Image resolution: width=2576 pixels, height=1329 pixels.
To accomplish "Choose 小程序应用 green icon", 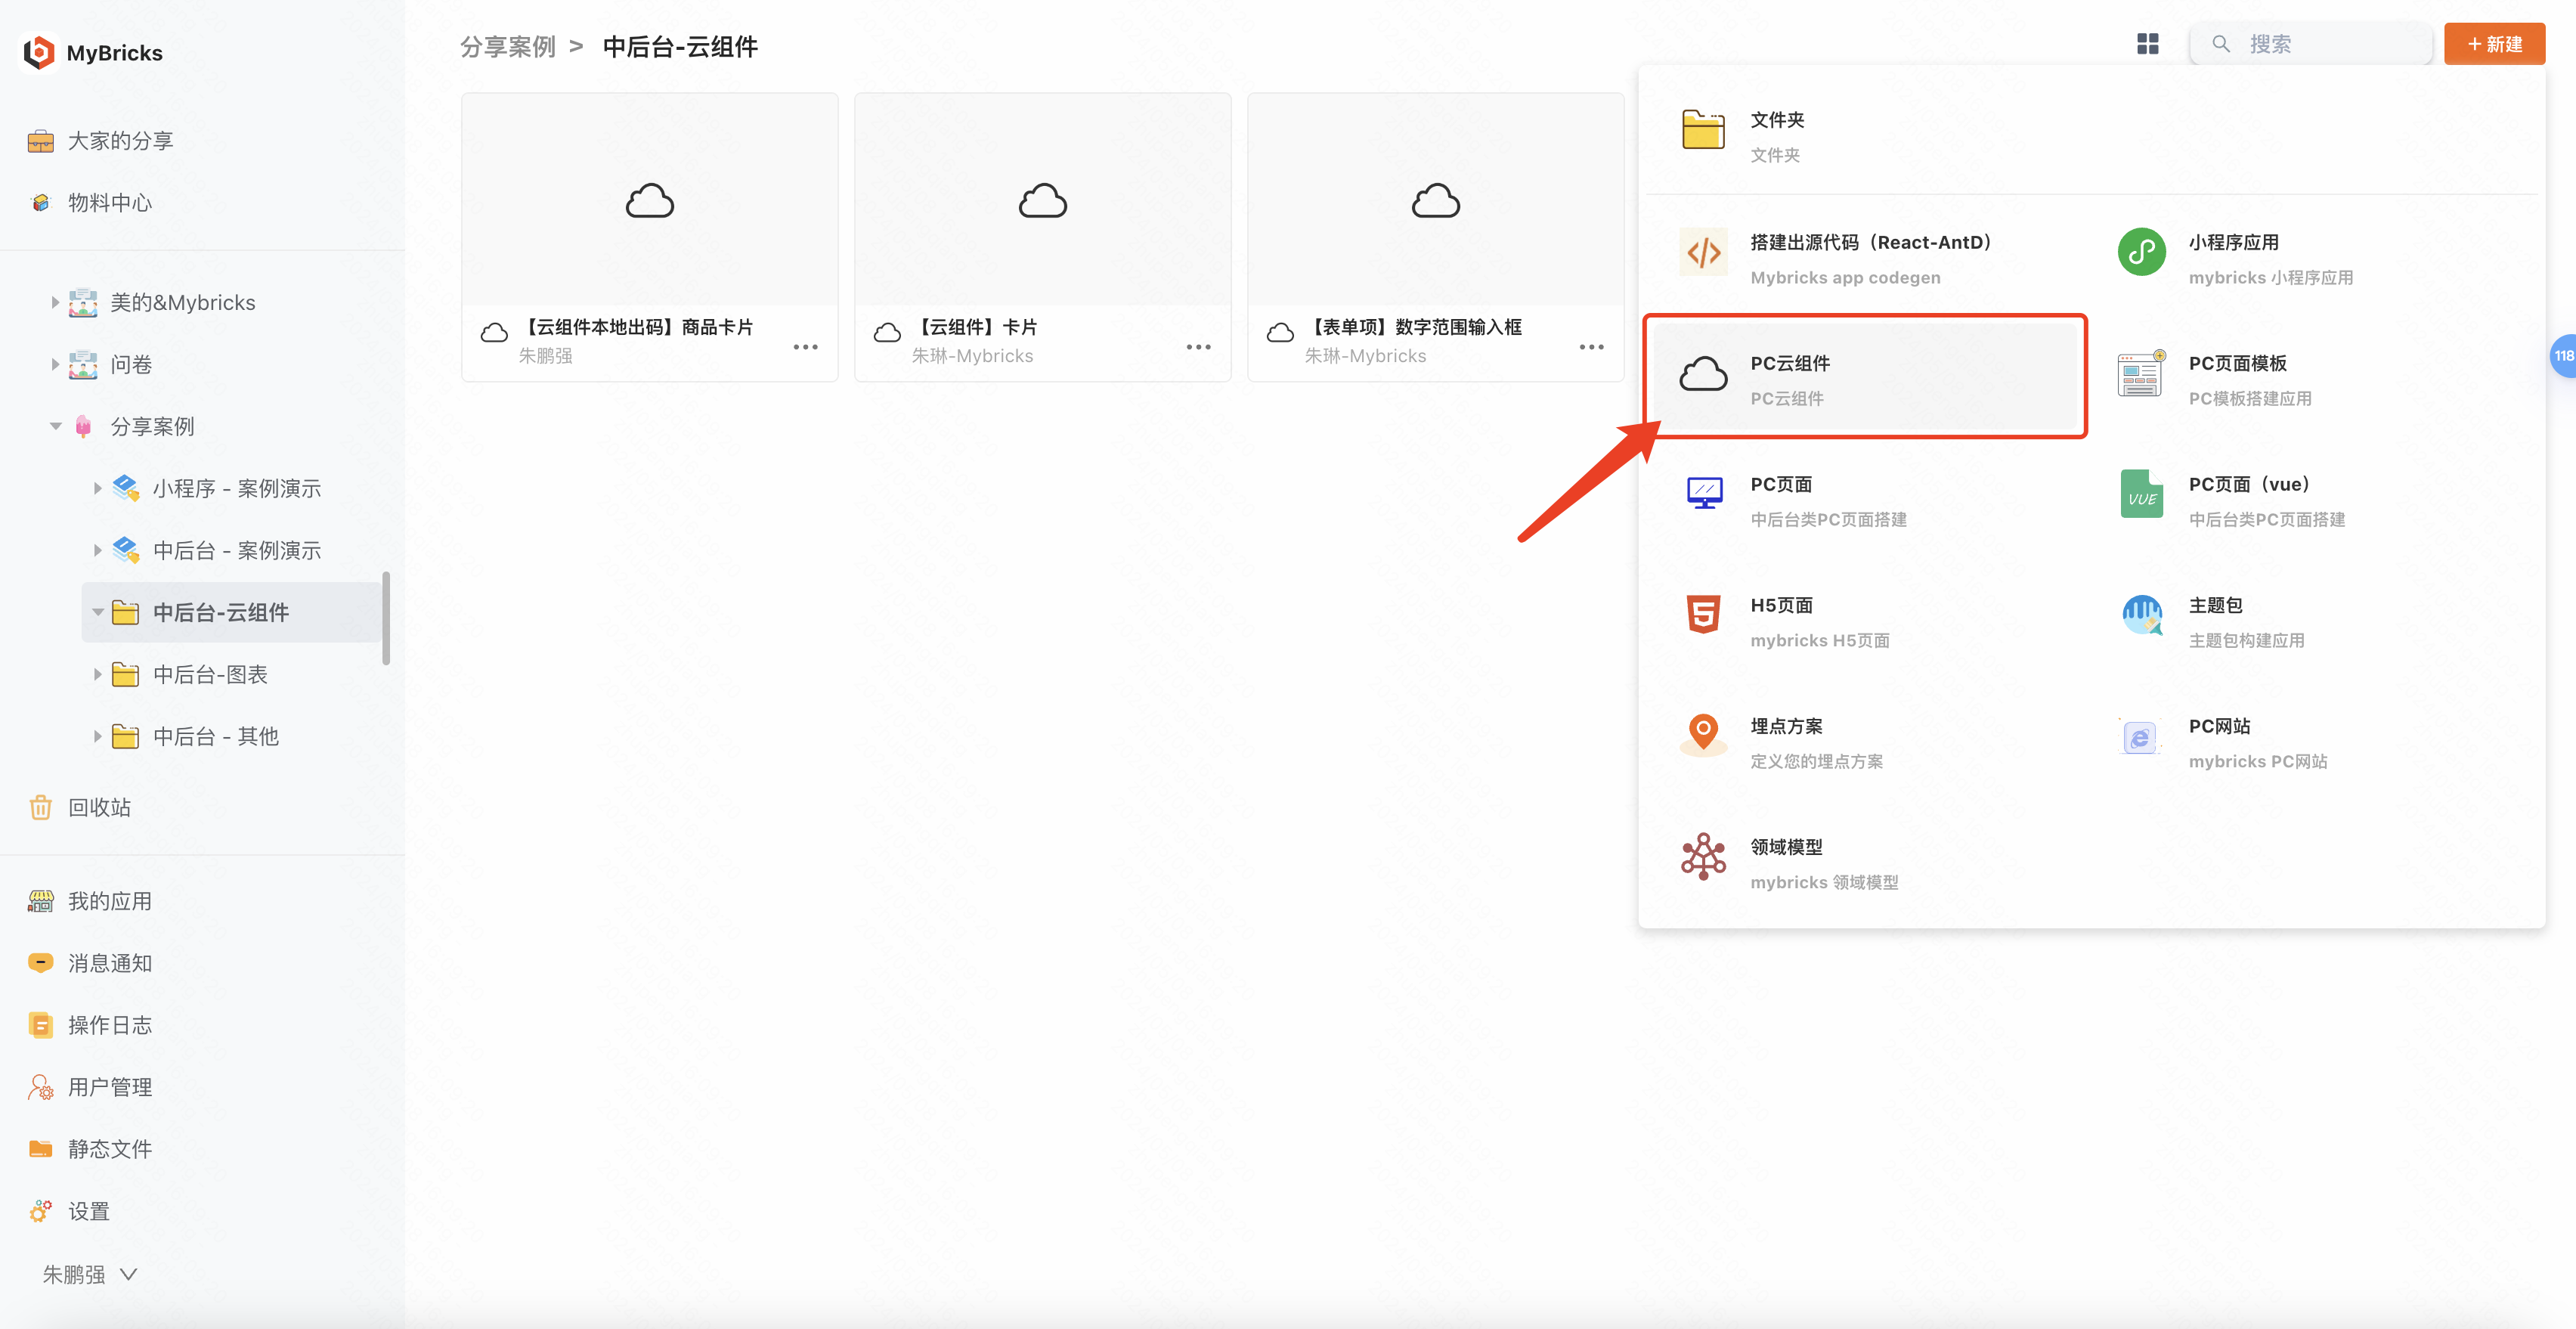I will [x=2142, y=252].
